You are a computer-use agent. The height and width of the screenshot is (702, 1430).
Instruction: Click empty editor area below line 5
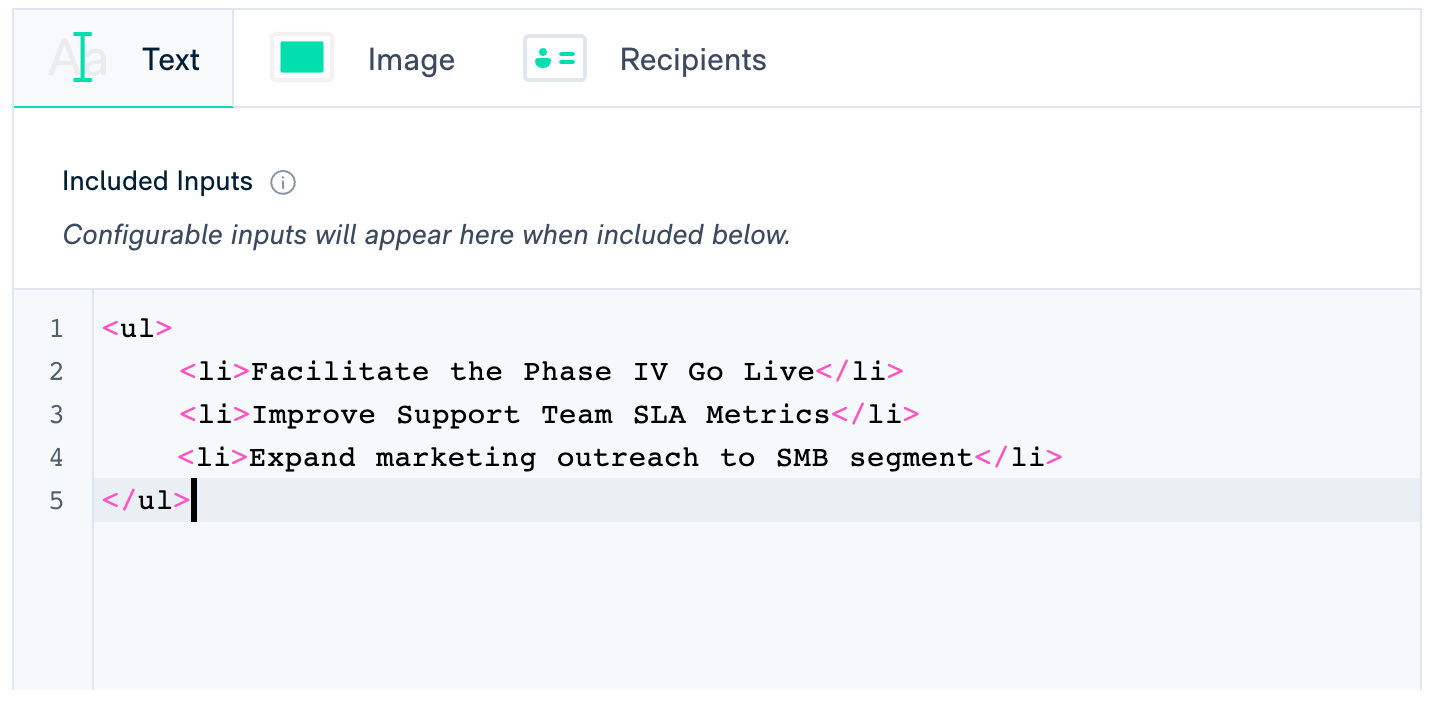tap(700, 610)
